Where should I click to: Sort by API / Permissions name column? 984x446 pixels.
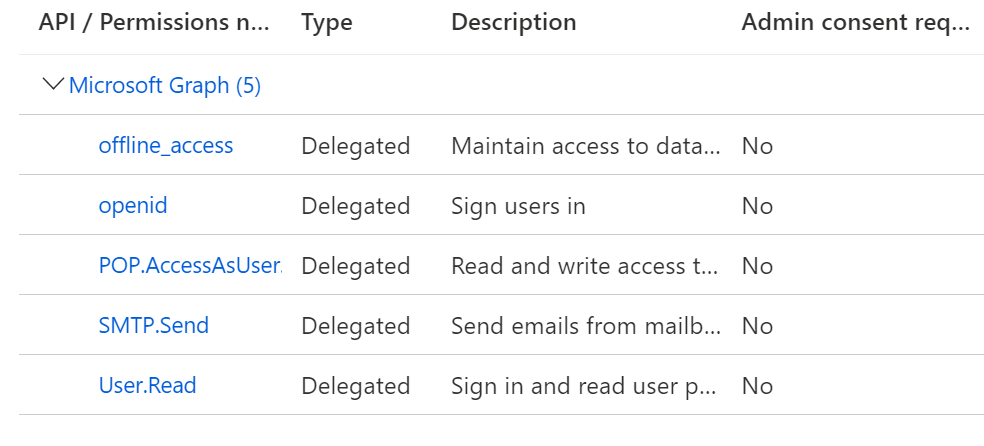click(154, 22)
